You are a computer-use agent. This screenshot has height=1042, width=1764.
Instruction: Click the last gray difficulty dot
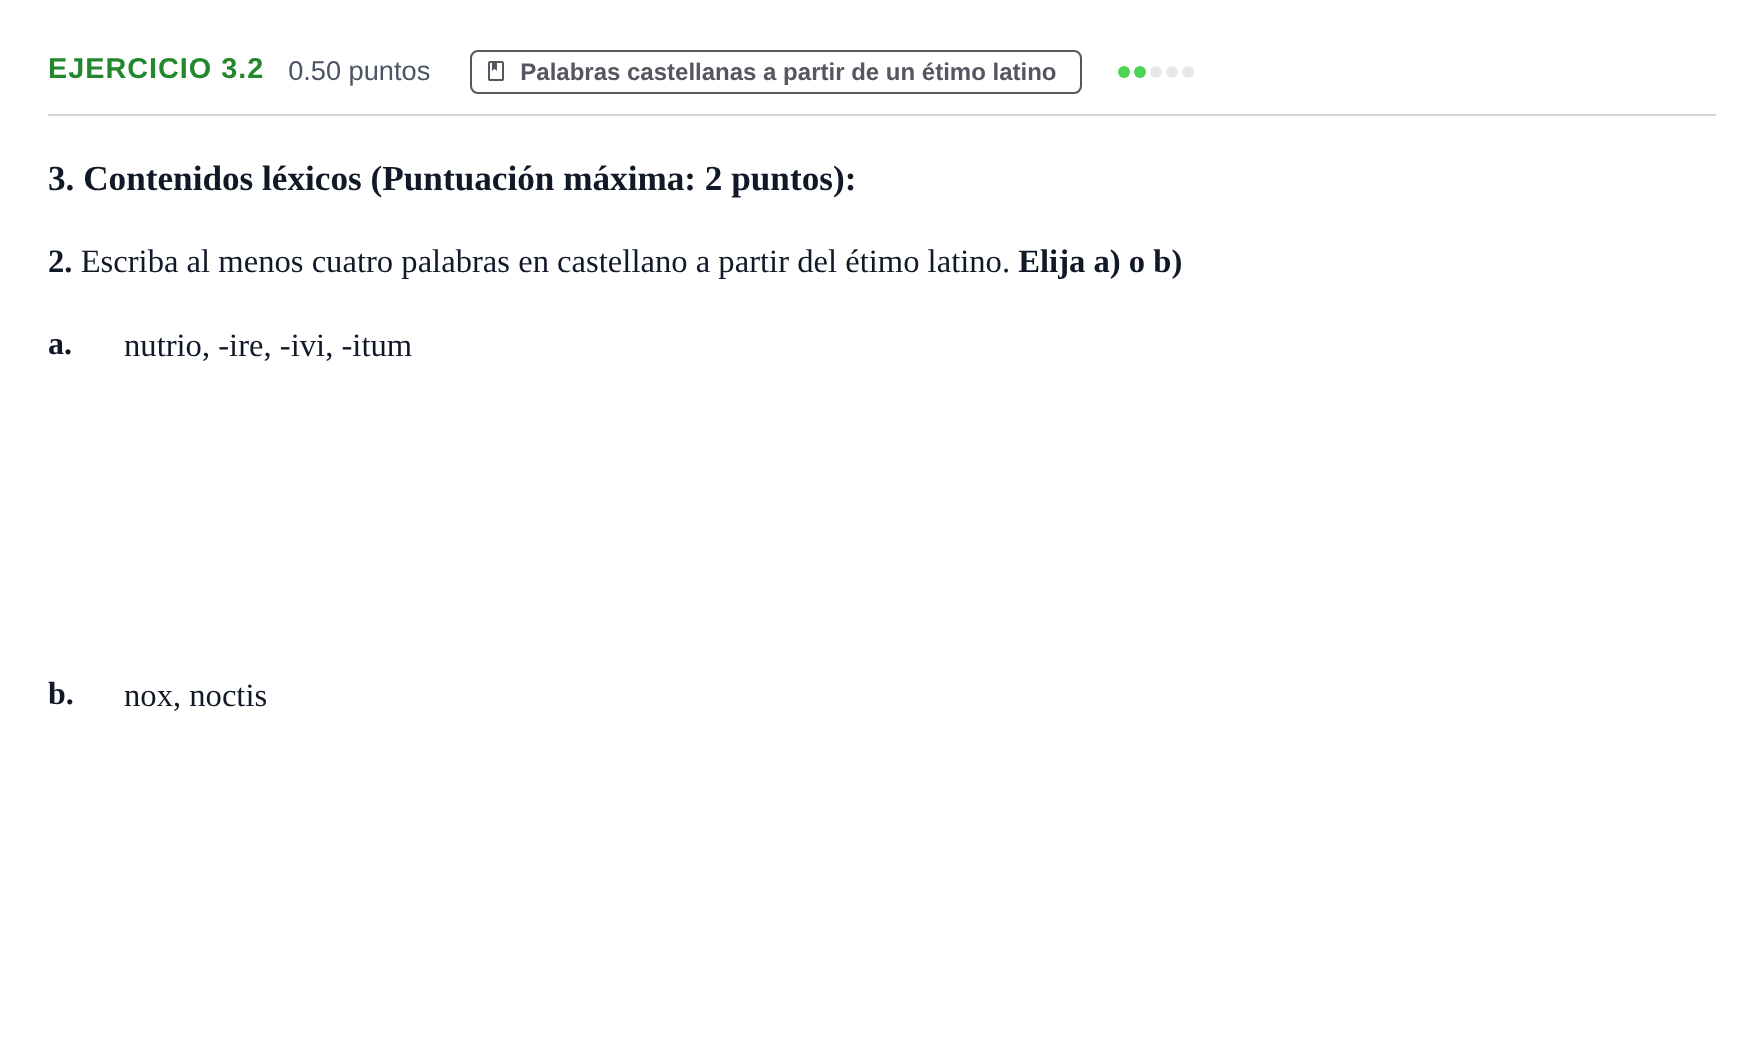coord(1188,72)
